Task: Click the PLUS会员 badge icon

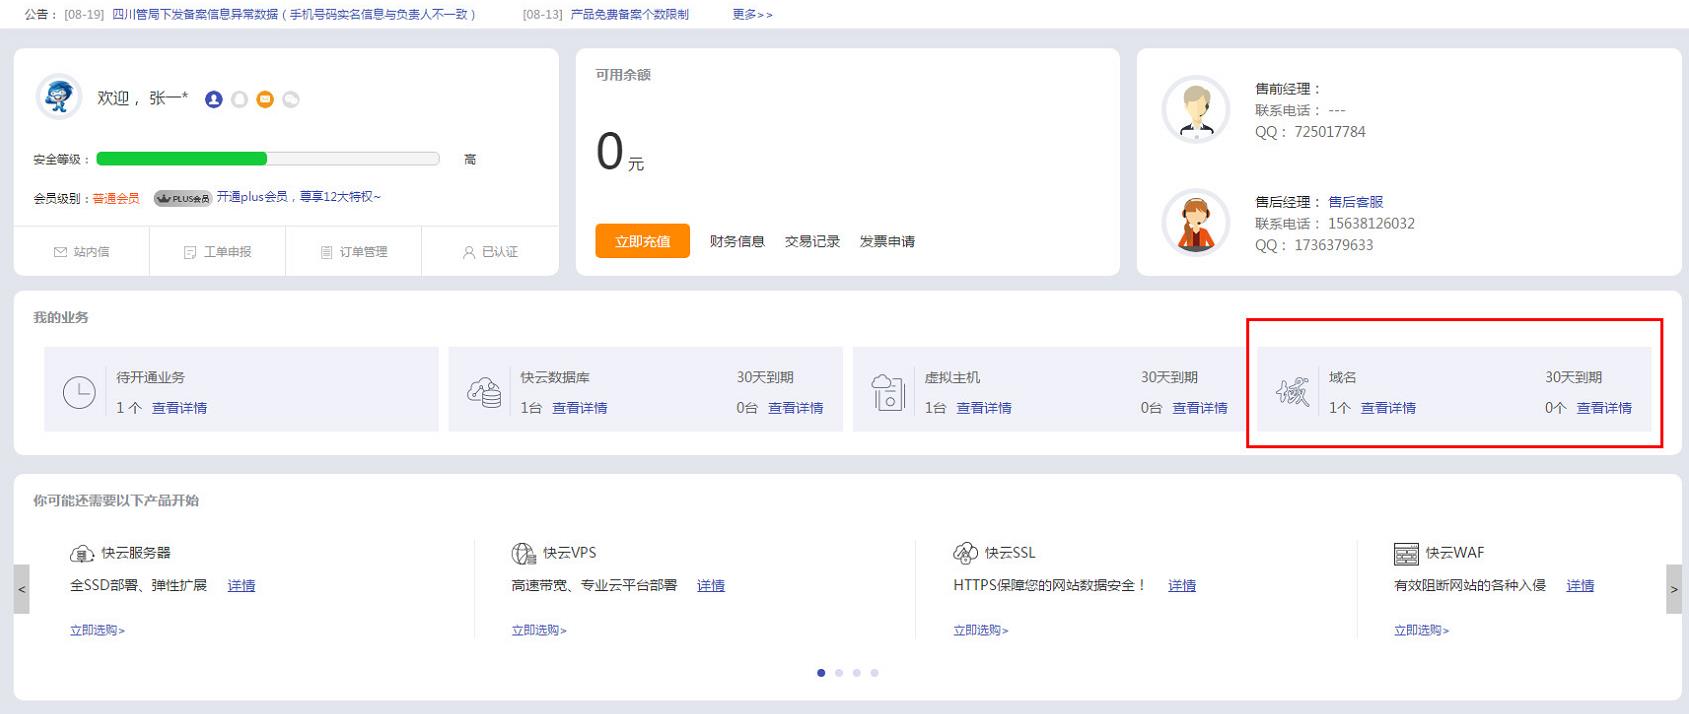Action: pyautogui.click(x=183, y=198)
